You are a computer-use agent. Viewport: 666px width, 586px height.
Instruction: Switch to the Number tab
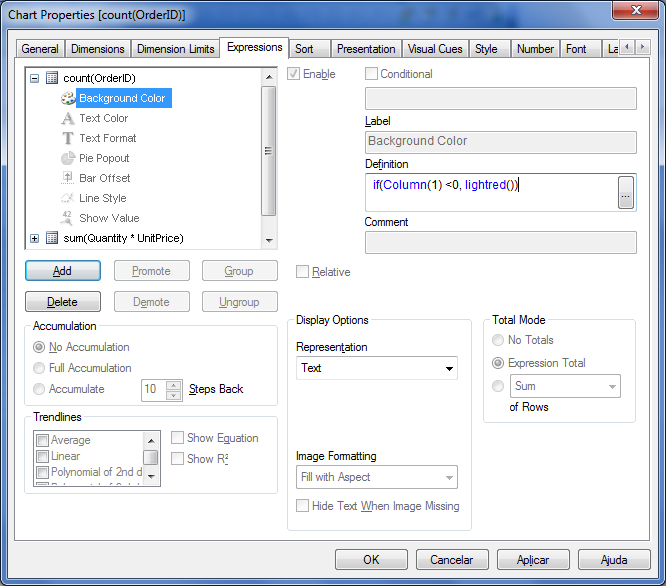click(x=535, y=49)
